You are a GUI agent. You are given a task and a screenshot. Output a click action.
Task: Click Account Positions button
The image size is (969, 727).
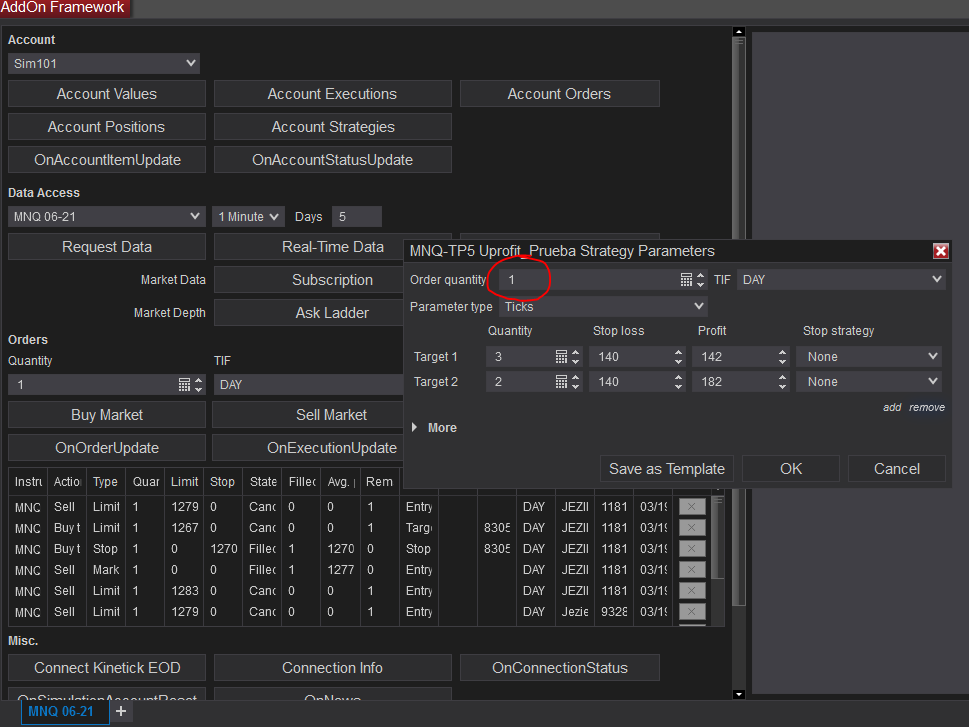[107, 127]
